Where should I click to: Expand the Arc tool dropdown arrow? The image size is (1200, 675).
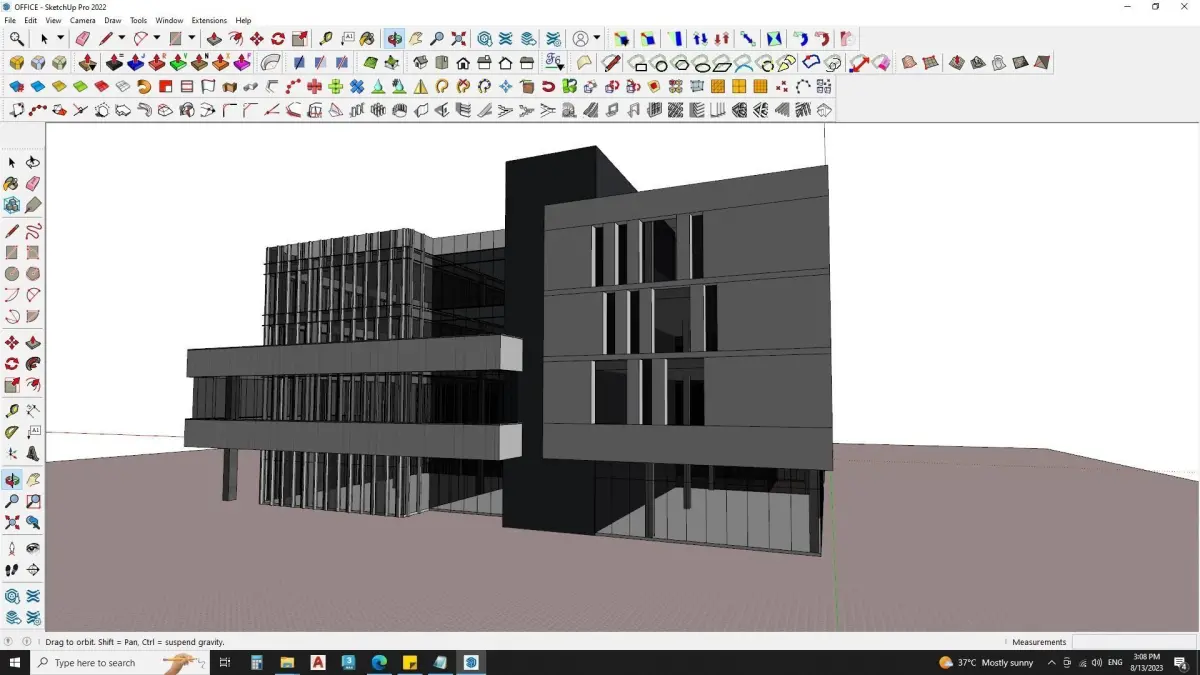(x=157, y=38)
